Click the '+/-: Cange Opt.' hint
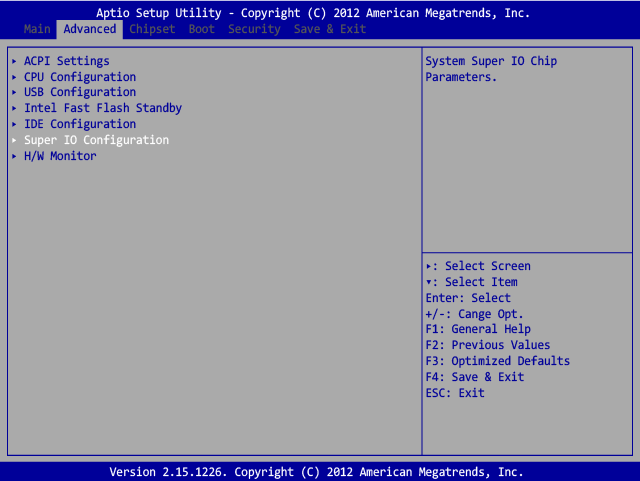Viewport: 640px width, 481px height. (x=474, y=314)
